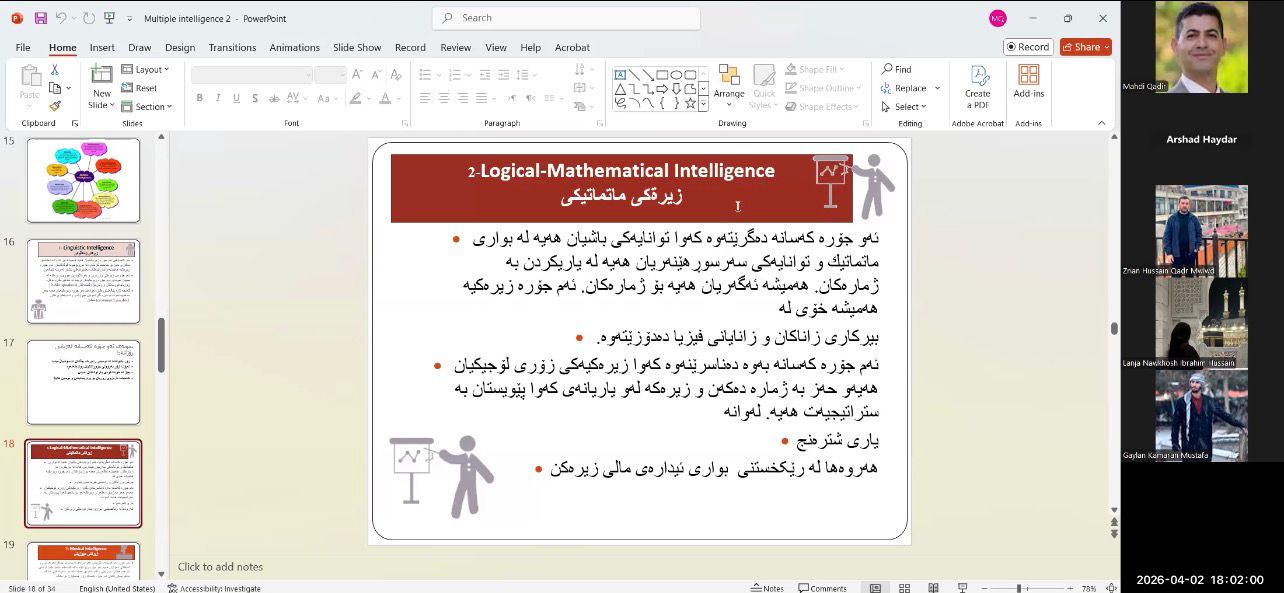
Task: Click the Cut scissors icon
Action: 55,70
